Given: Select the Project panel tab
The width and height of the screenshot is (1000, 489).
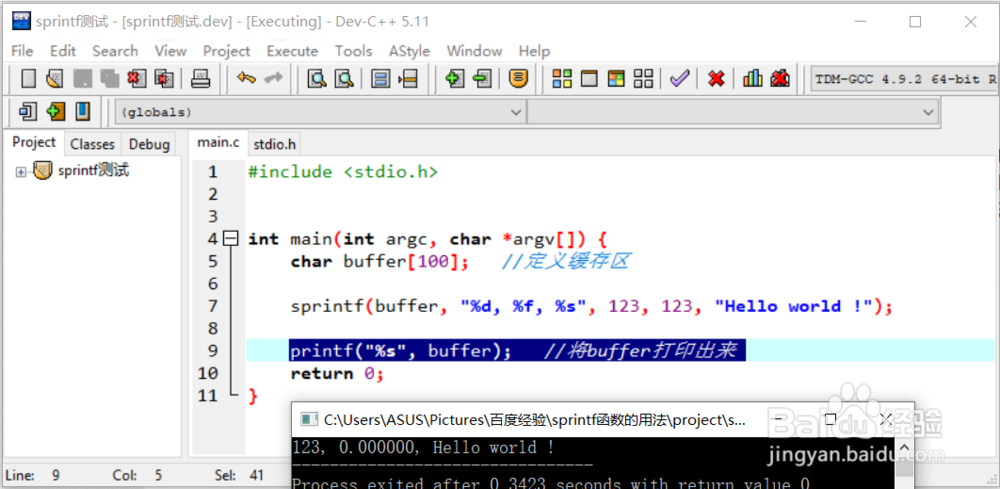Looking at the screenshot, I should click(34, 142).
